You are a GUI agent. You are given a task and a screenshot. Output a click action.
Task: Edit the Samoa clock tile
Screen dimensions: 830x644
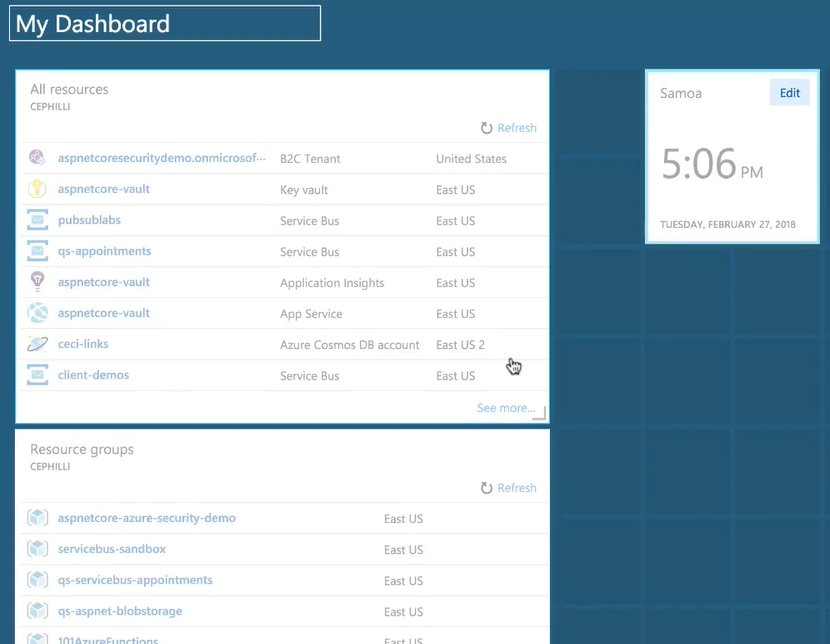[x=789, y=93]
